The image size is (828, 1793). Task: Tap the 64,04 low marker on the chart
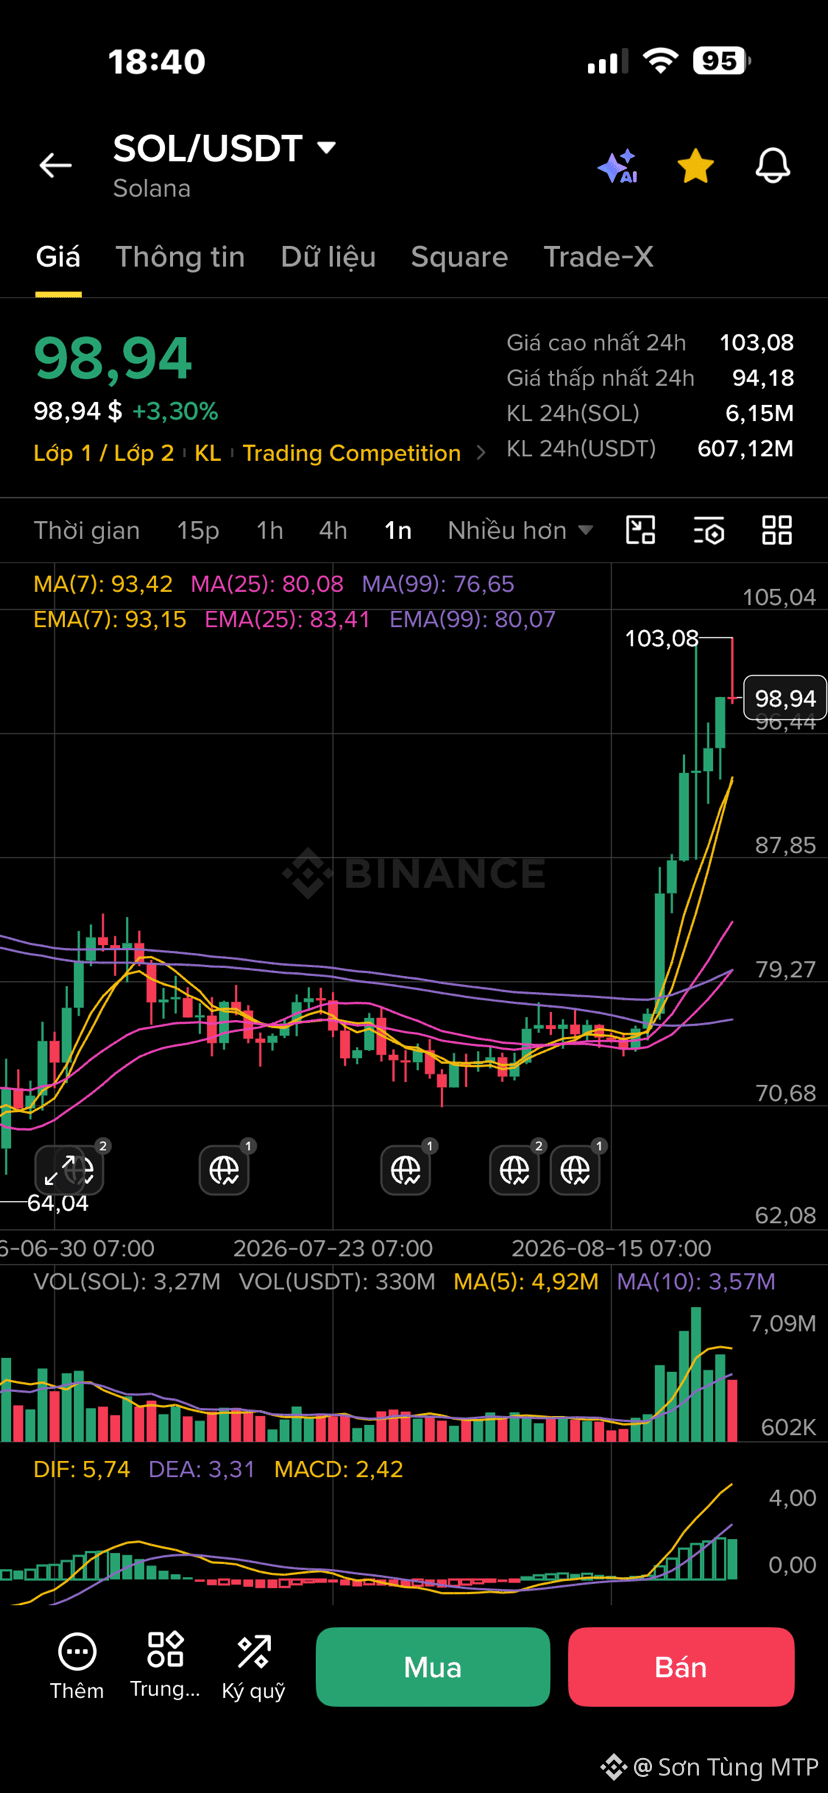58,1203
